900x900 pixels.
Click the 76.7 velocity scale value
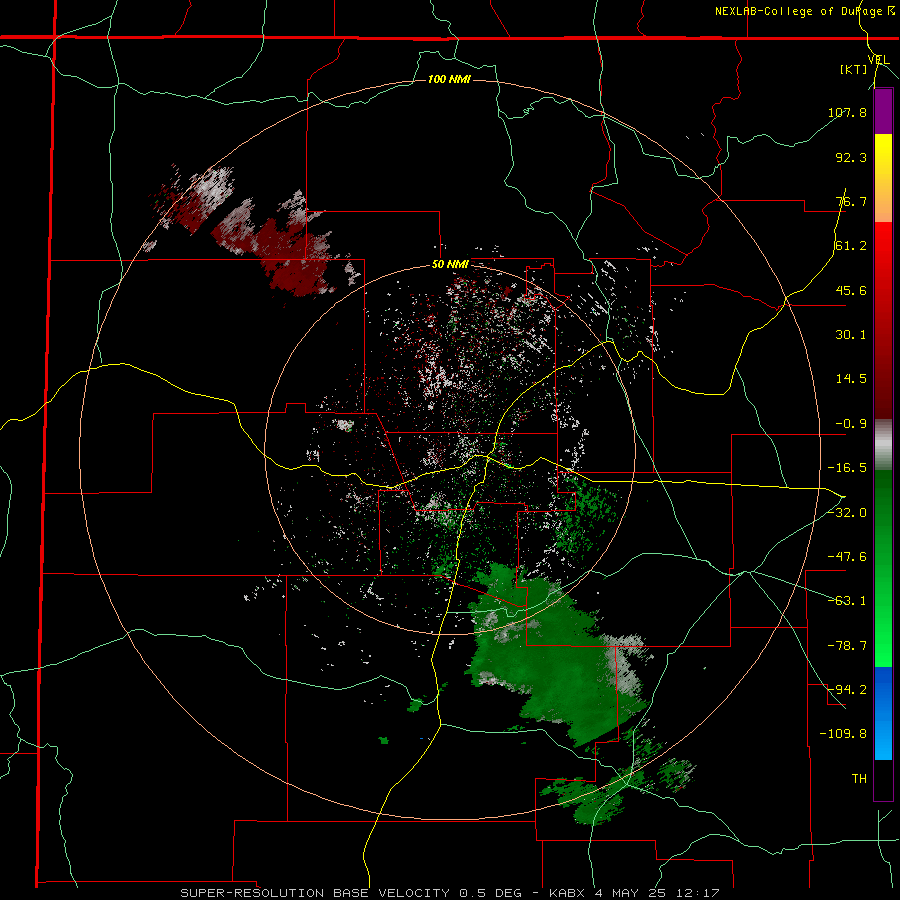[x=851, y=201]
